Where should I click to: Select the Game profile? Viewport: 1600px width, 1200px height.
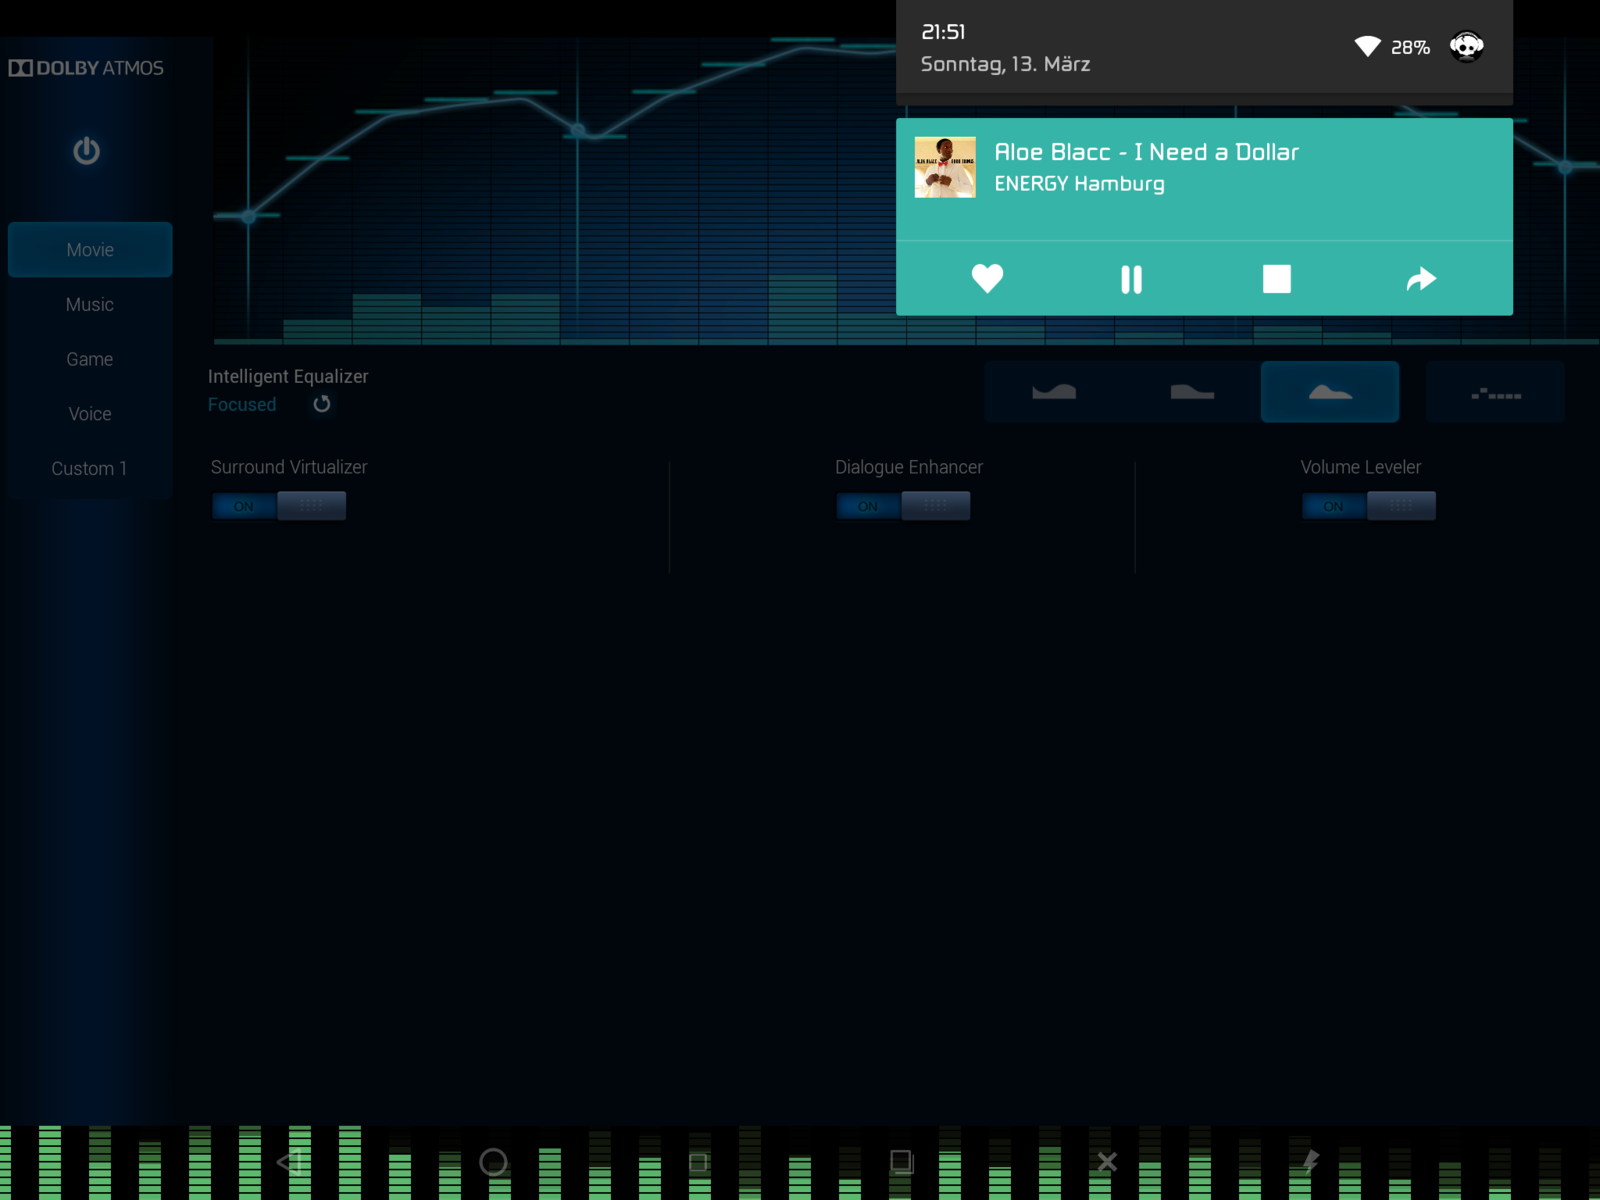click(90, 359)
